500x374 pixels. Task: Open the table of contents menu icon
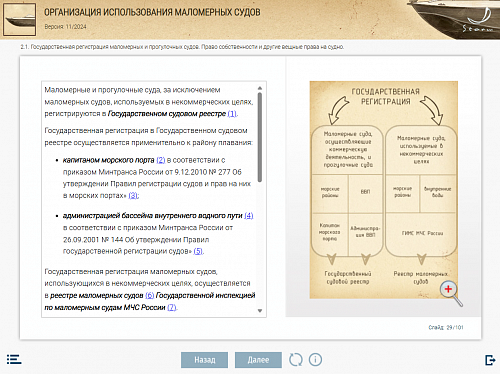[x=14, y=359]
